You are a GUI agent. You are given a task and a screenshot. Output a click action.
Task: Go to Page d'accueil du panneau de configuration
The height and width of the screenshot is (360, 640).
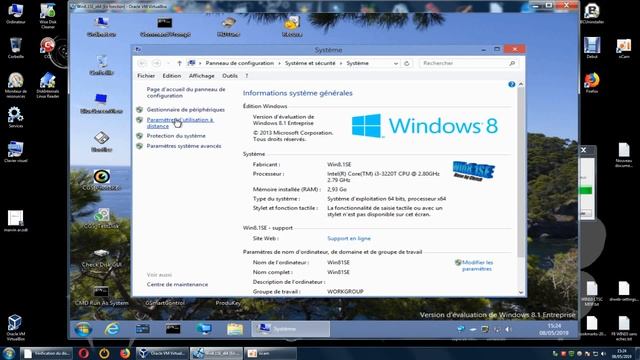click(x=186, y=92)
